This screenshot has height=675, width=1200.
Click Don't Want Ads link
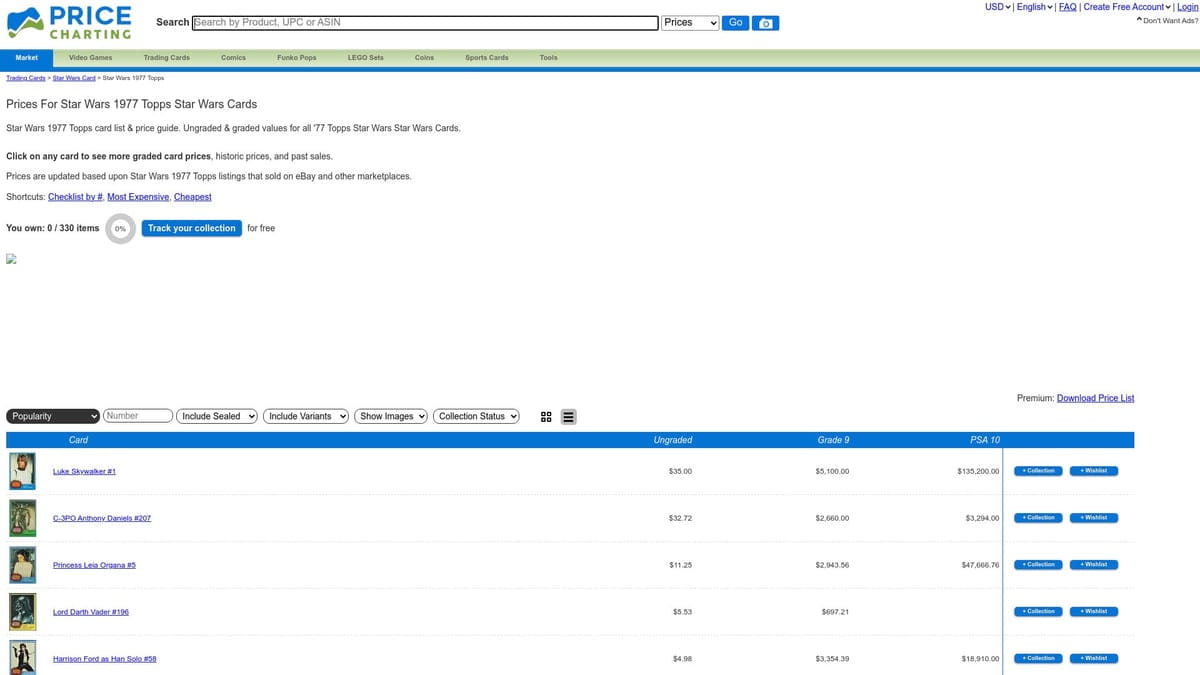pyautogui.click(x=1168, y=20)
